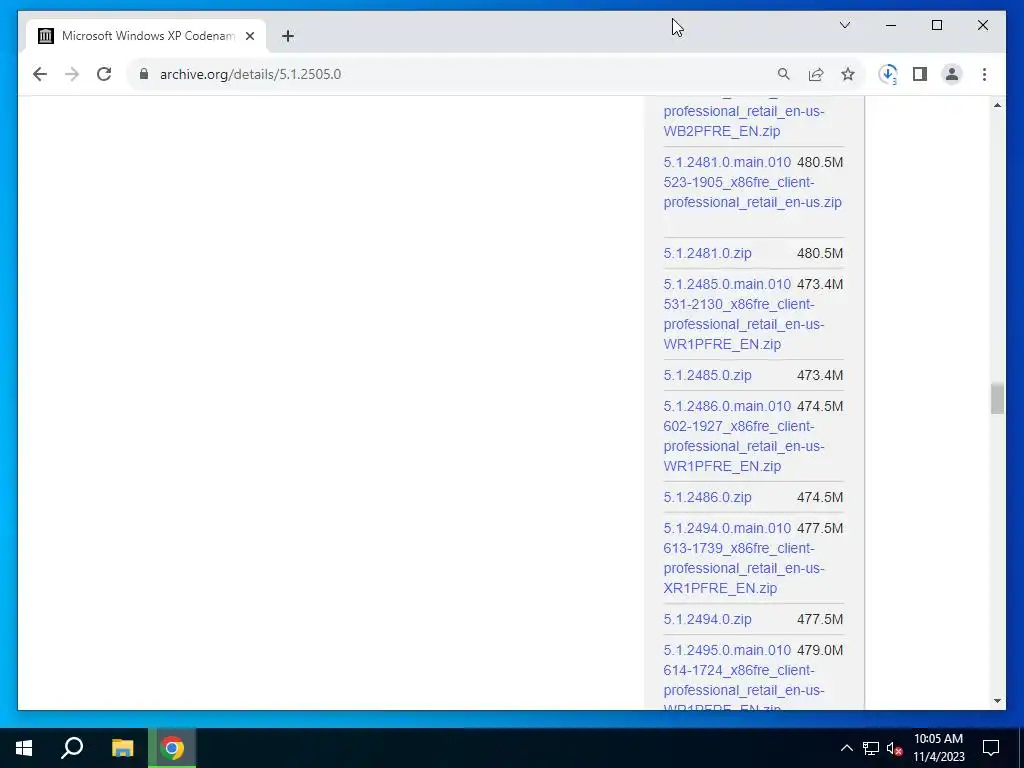Click the scrollbar down arrow
The height and width of the screenshot is (768, 1024).
[997, 701]
